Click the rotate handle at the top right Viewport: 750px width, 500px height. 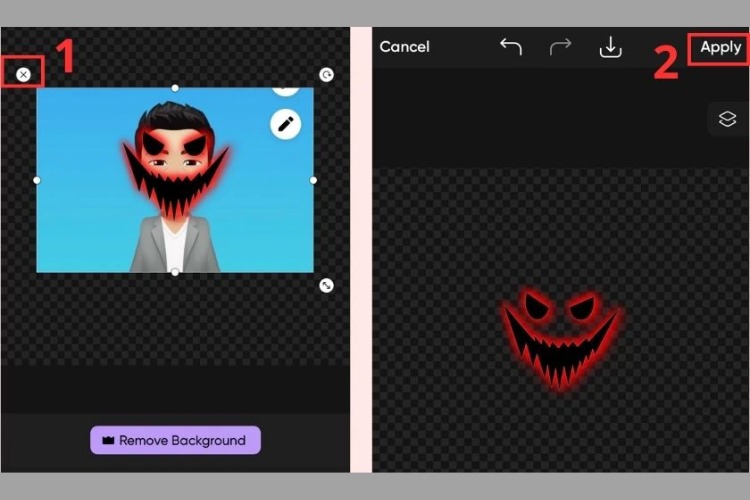[x=326, y=75]
